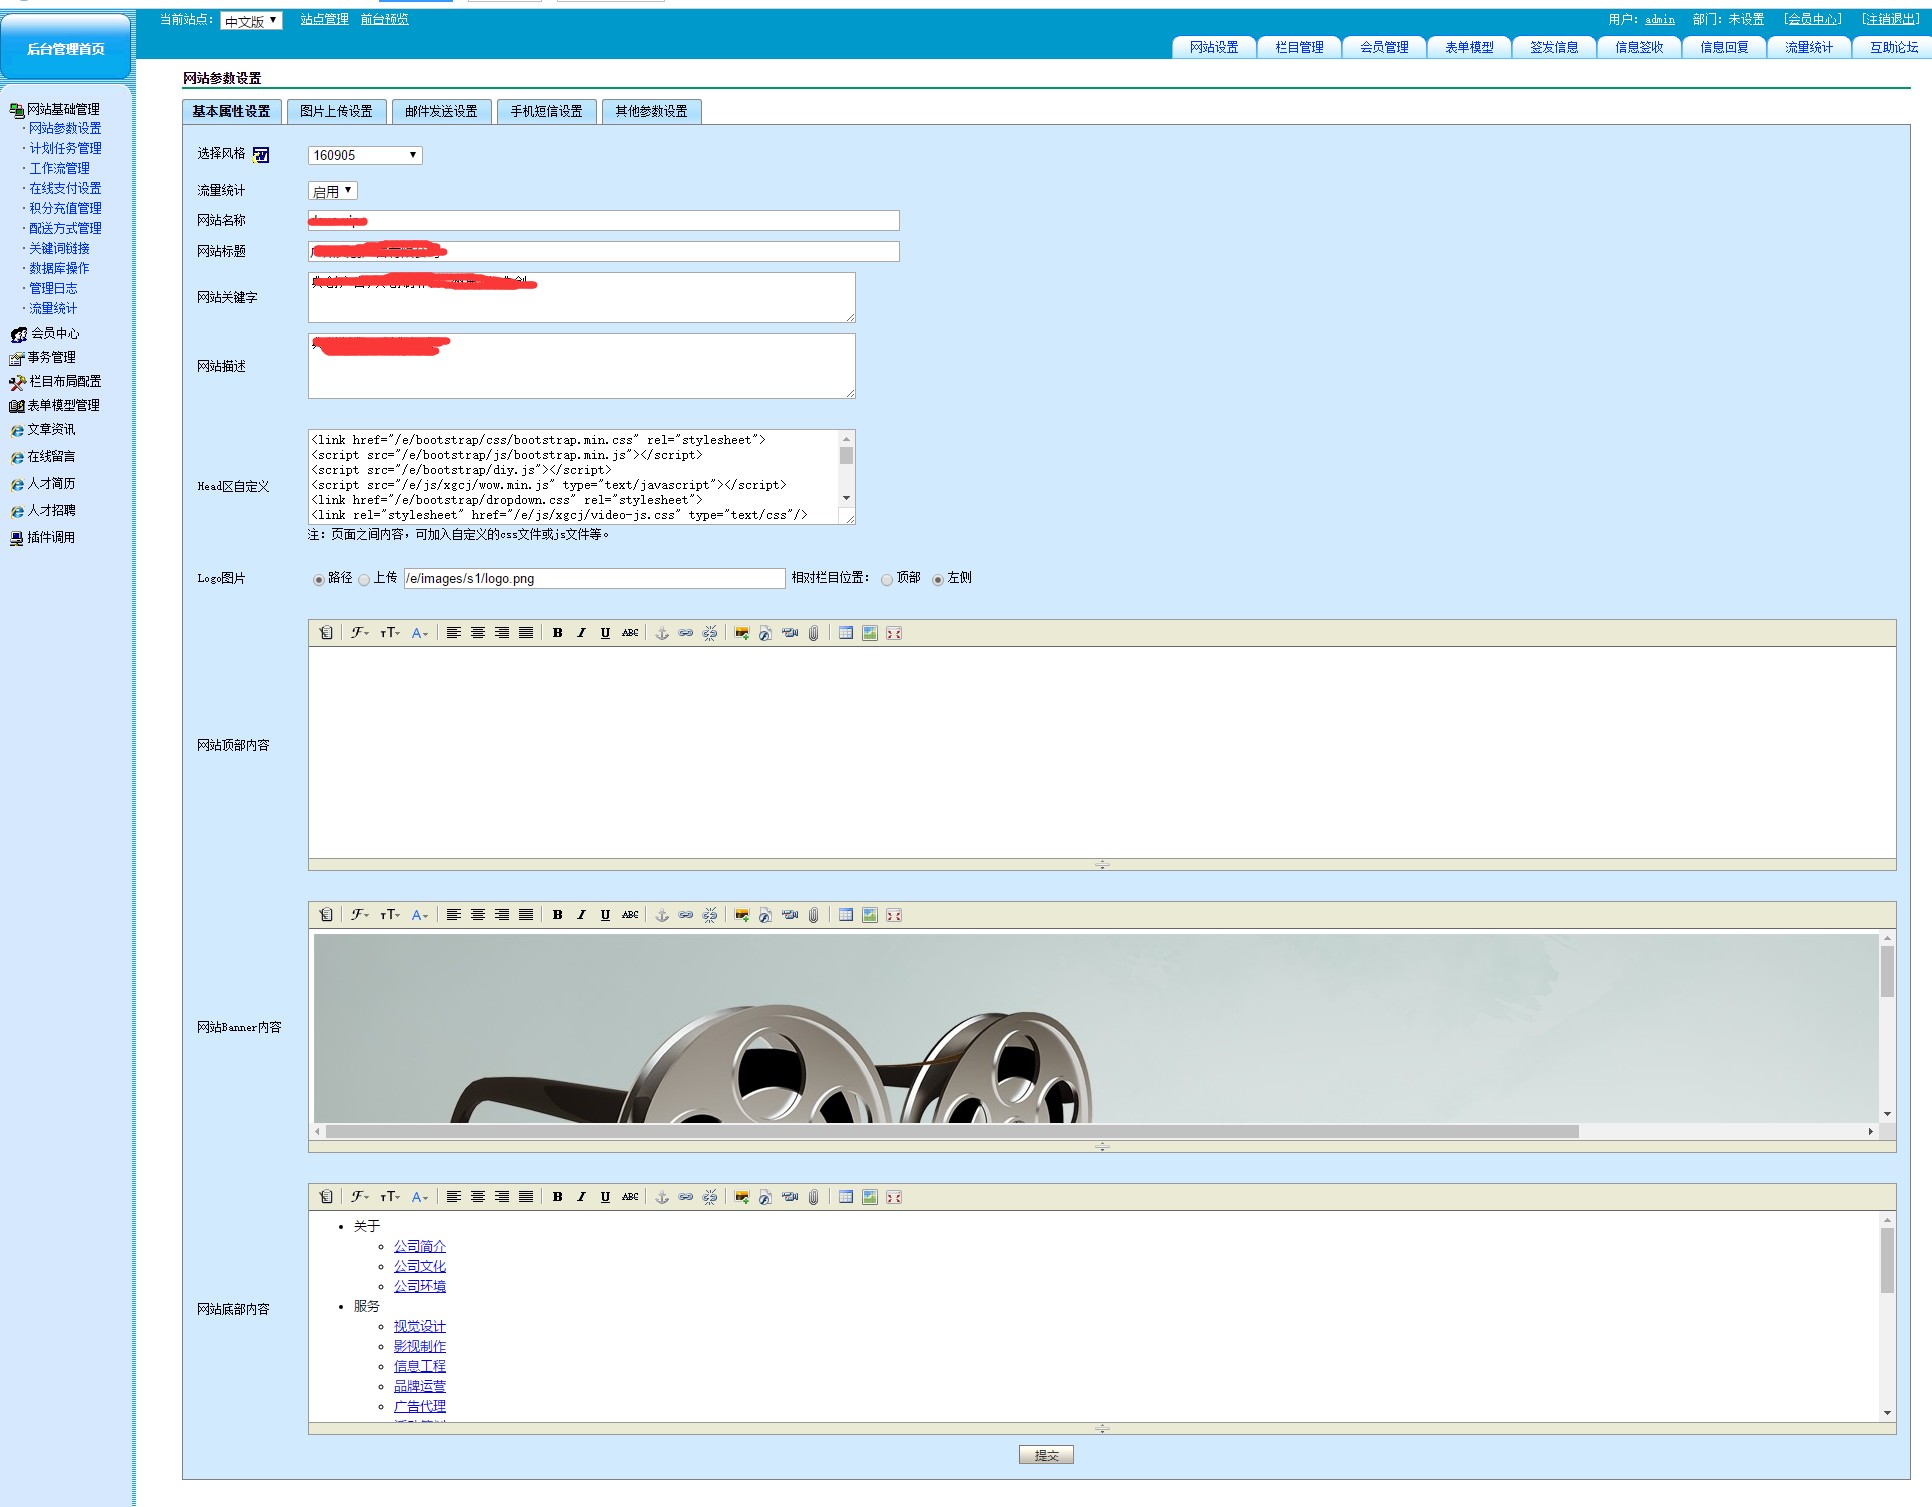
Task: Click the style preview icon next to 选择风格
Action: (x=261, y=155)
